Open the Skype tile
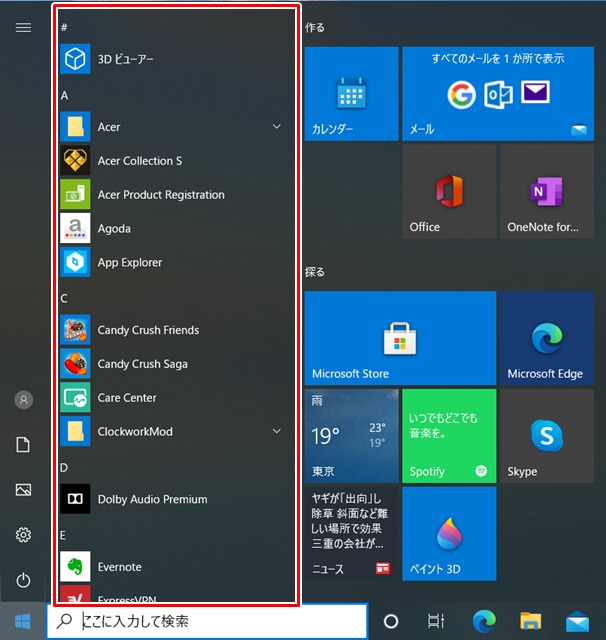Screen dimensions: 606x640 [x=547, y=436]
